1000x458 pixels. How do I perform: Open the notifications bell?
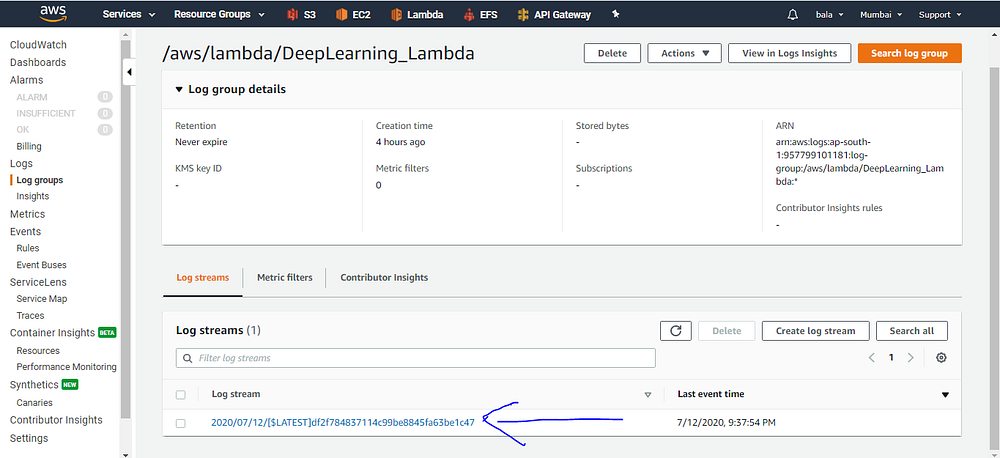pyautogui.click(x=793, y=14)
